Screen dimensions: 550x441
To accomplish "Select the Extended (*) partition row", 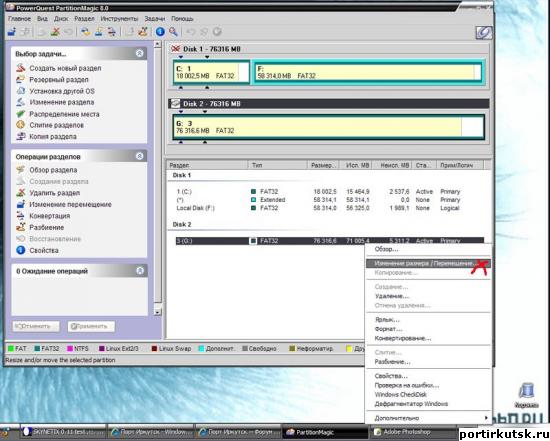I will tap(330, 200).
